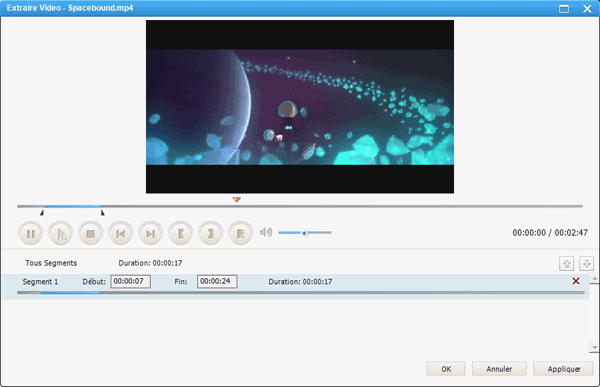Image resolution: width=600 pixels, height=387 pixels.
Task: Edit the Début time field
Action: pyautogui.click(x=130, y=281)
